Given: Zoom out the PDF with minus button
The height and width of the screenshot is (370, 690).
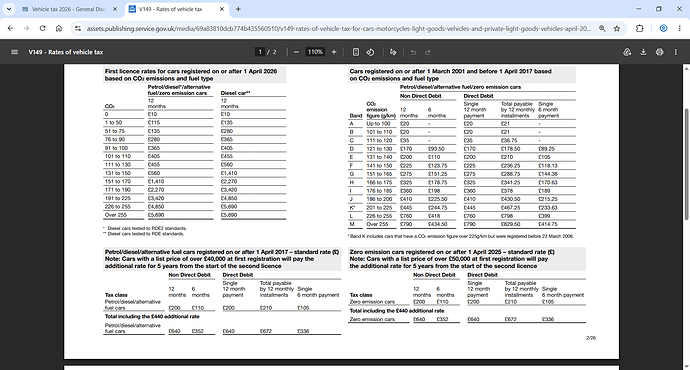Looking at the screenshot, I should click(x=296, y=52).
